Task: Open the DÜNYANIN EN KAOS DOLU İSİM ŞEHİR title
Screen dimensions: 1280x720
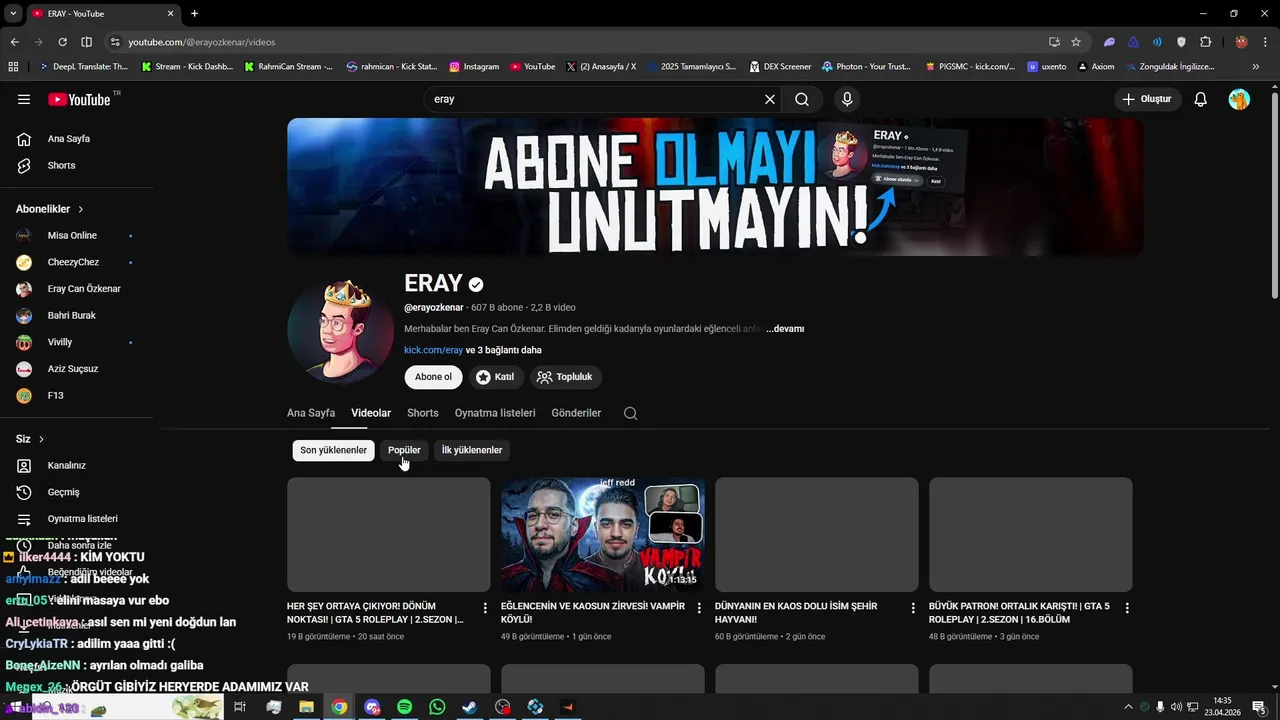Action: click(x=796, y=613)
